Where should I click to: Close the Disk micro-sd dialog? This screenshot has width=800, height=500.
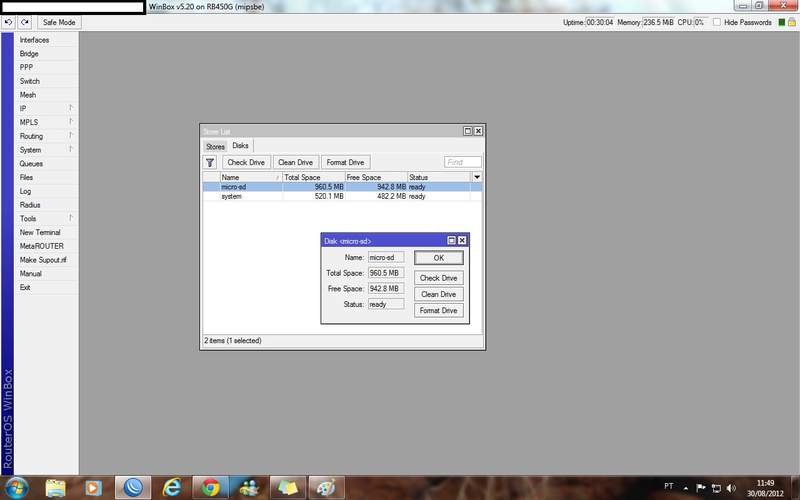pyautogui.click(x=462, y=240)
